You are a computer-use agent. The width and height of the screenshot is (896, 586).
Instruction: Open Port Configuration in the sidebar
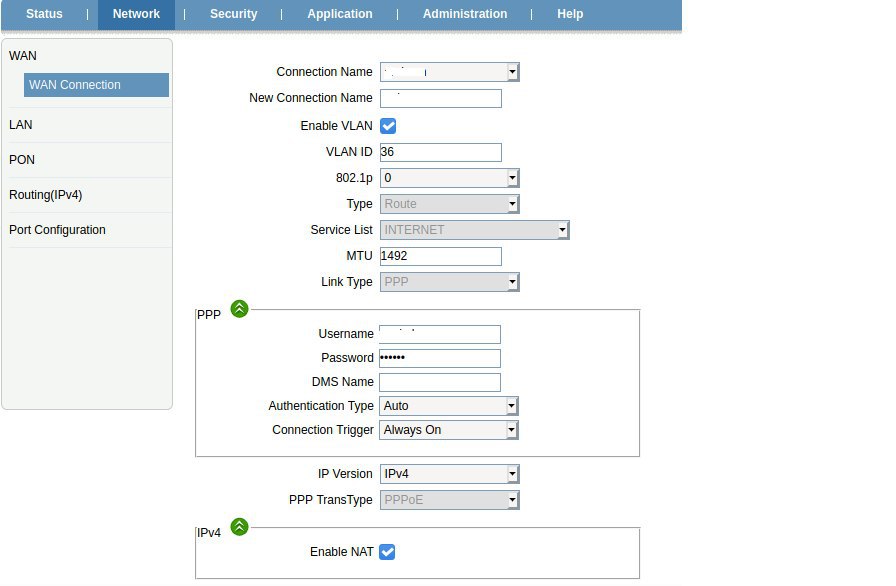57,230
